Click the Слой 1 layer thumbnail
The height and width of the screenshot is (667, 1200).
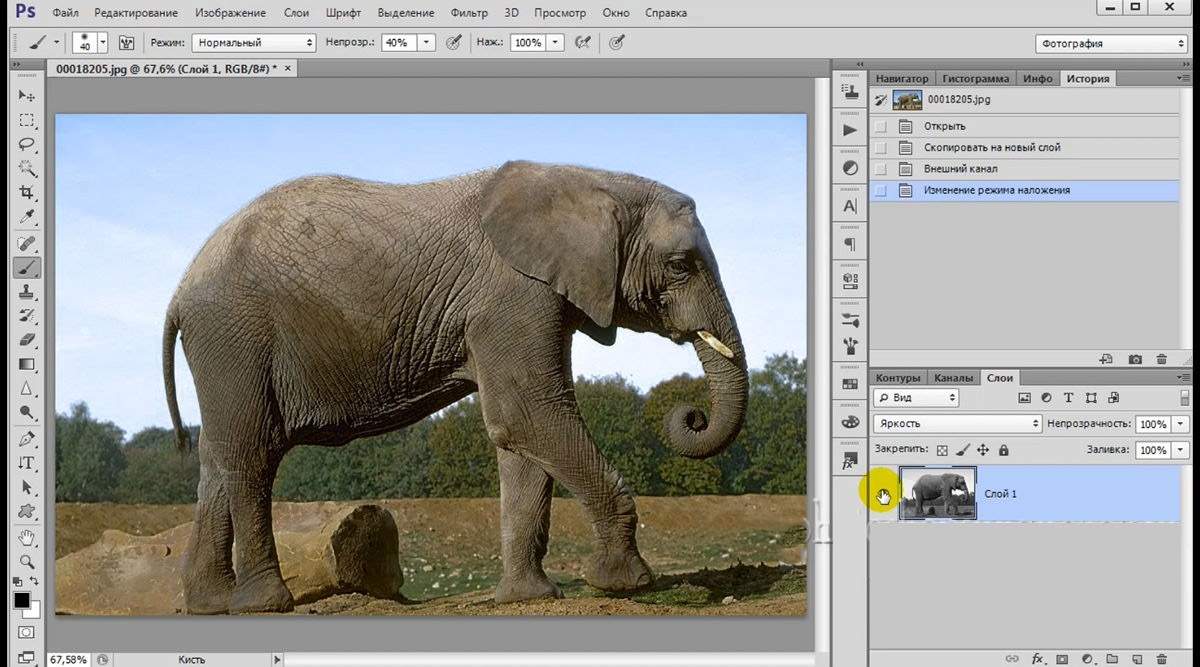938,493
